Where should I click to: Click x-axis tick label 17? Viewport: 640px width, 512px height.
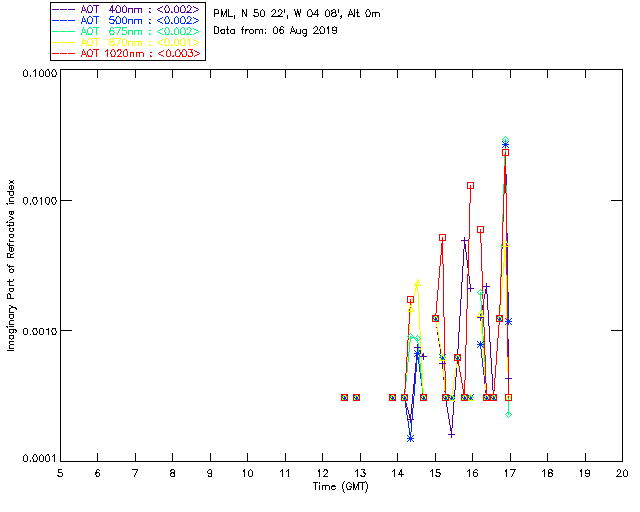tap(510, 473)
